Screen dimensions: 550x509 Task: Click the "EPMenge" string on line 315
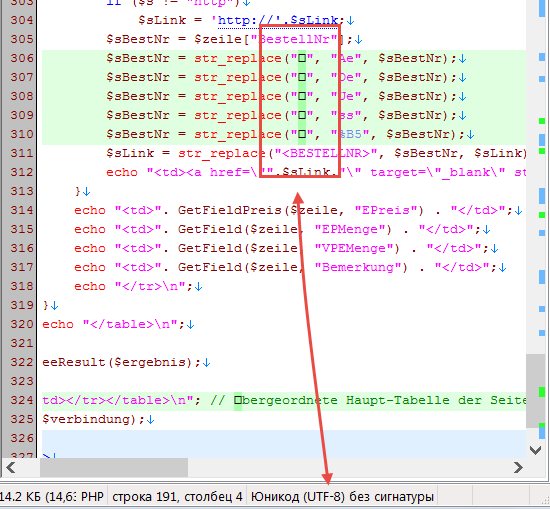350,229
